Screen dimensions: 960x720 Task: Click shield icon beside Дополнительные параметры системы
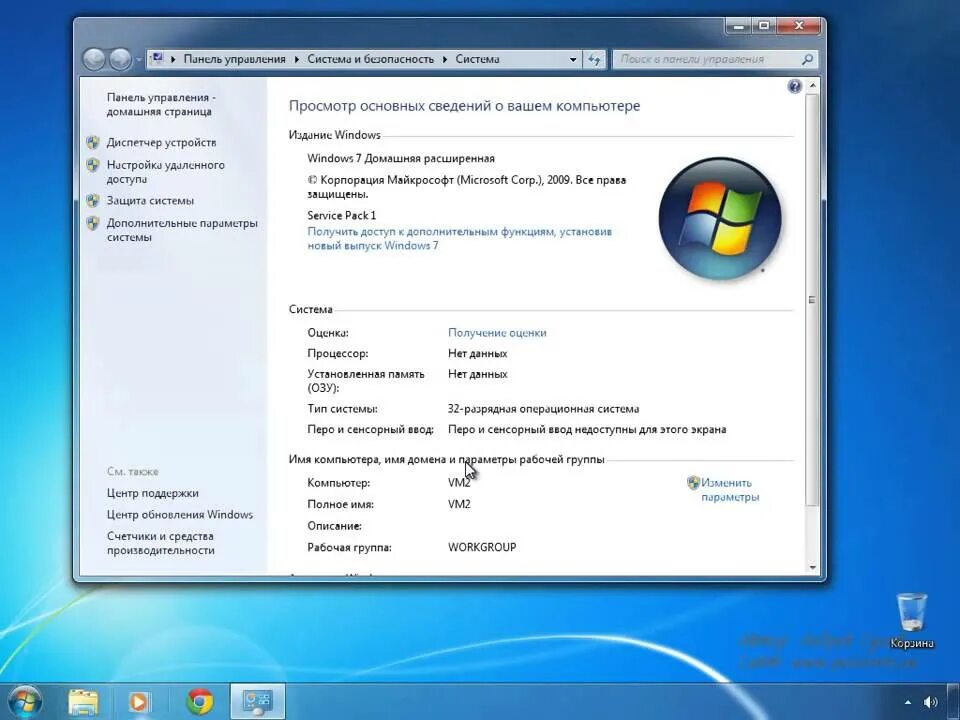(x=92, y=223)
